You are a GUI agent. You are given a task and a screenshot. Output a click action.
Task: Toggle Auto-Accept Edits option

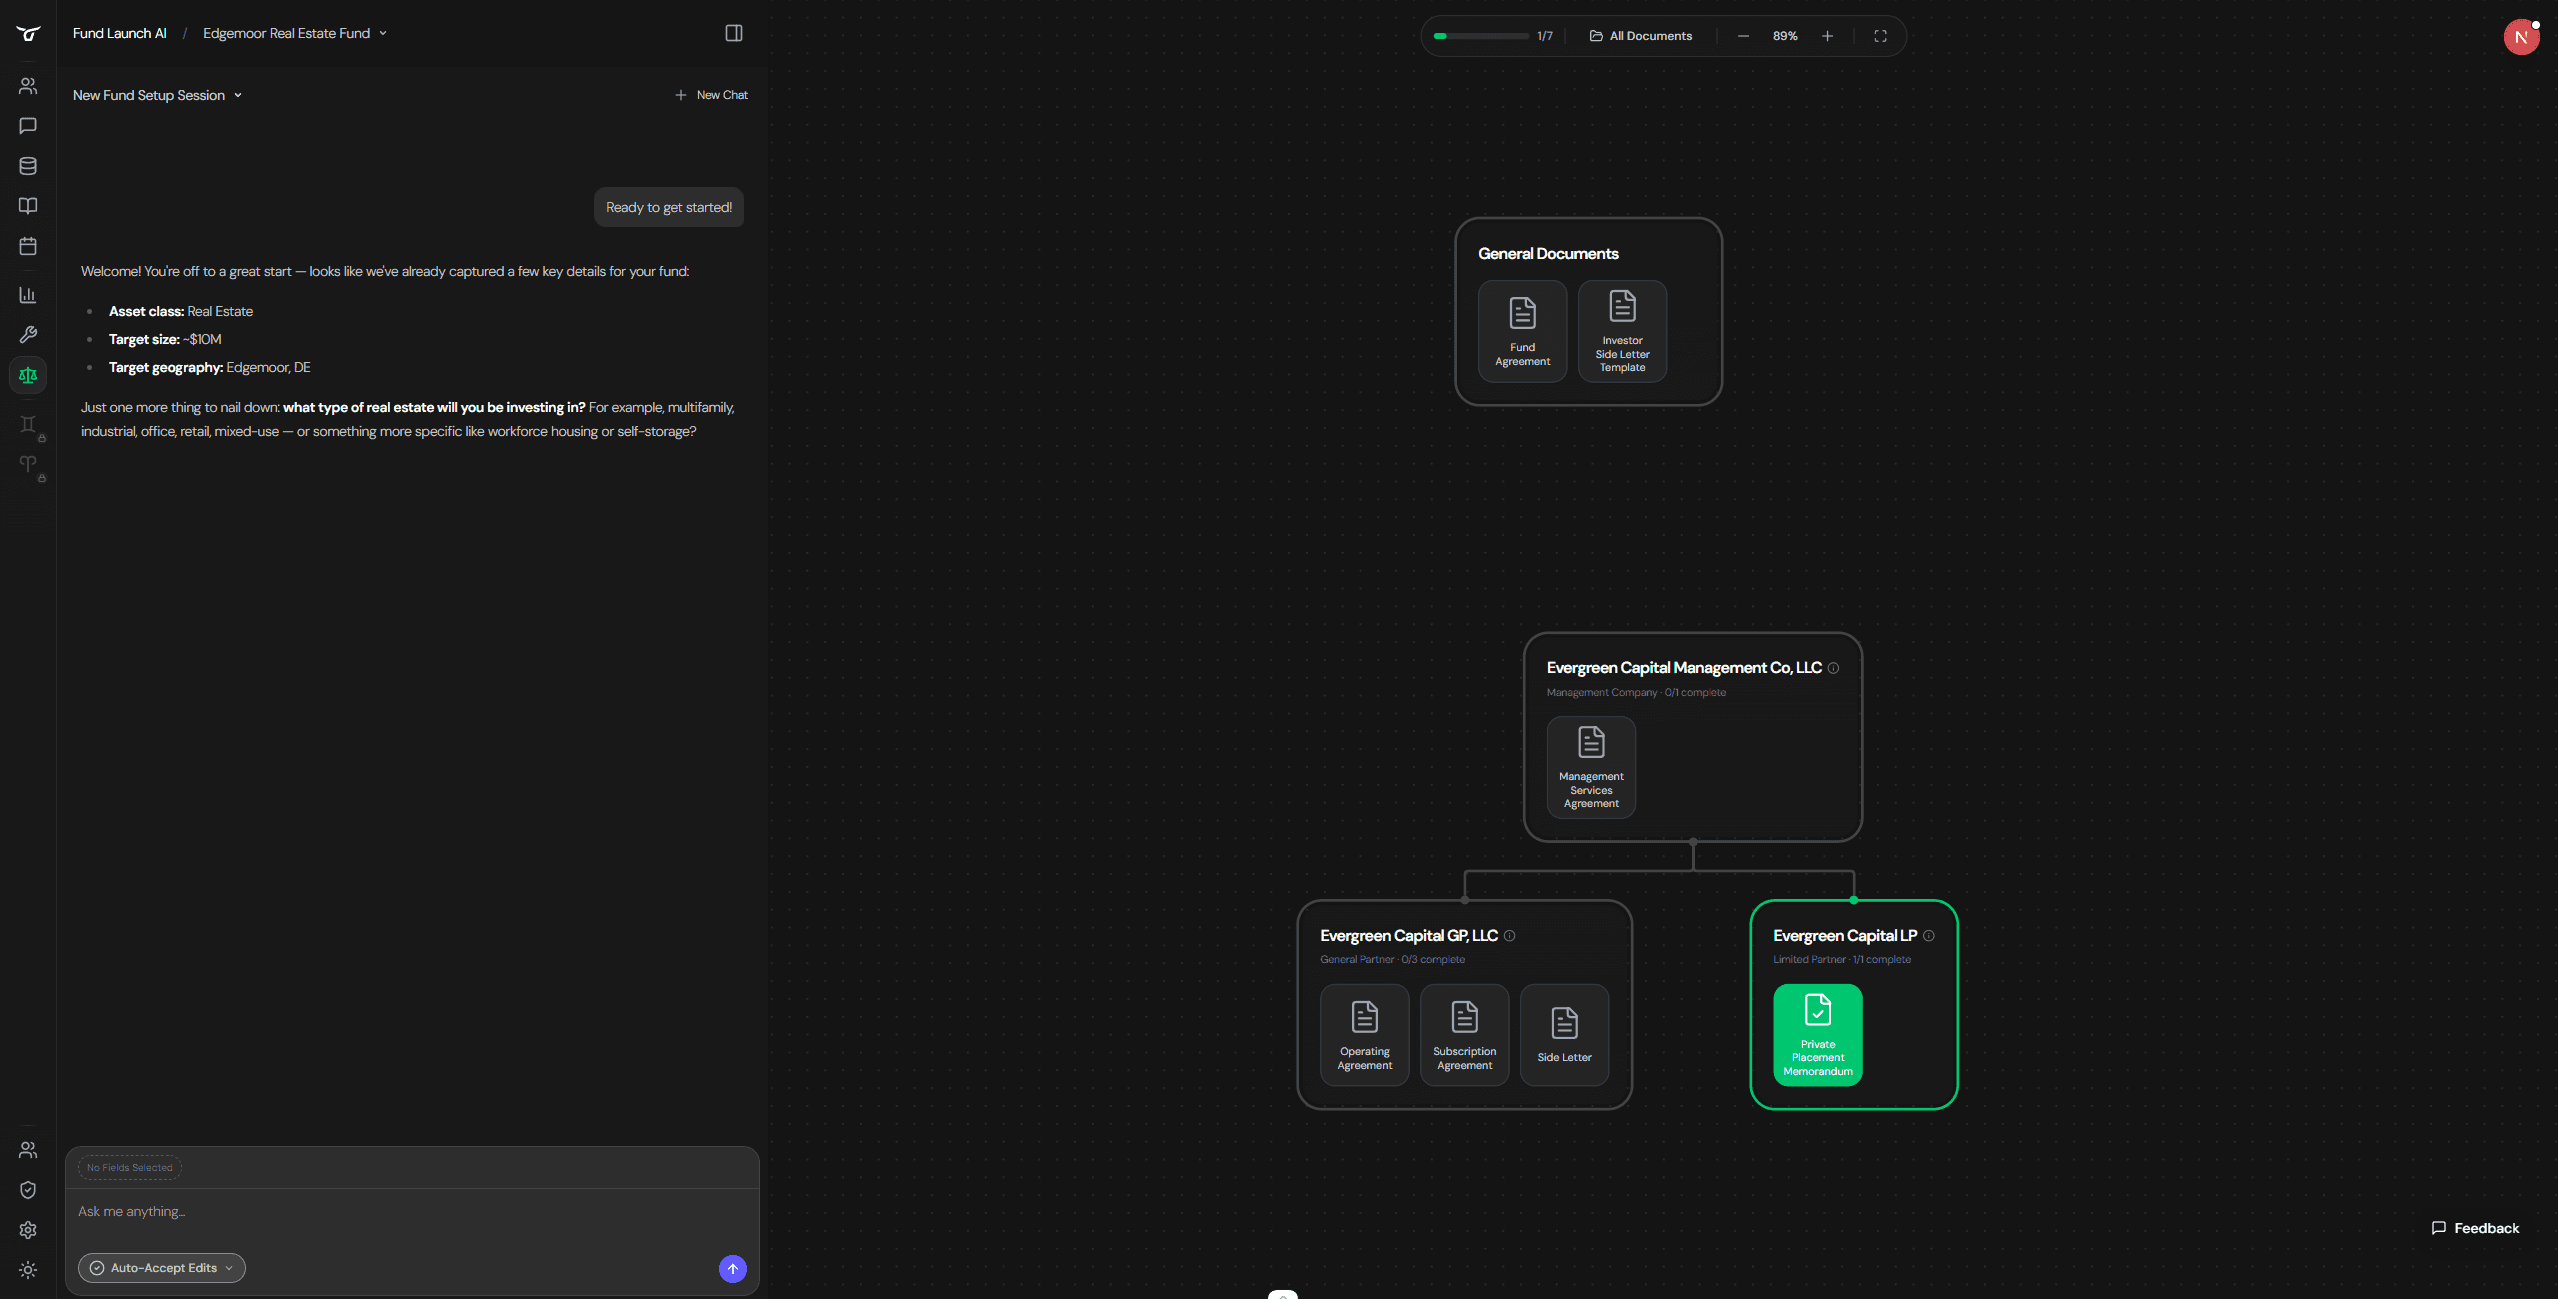pos(162,1268)
